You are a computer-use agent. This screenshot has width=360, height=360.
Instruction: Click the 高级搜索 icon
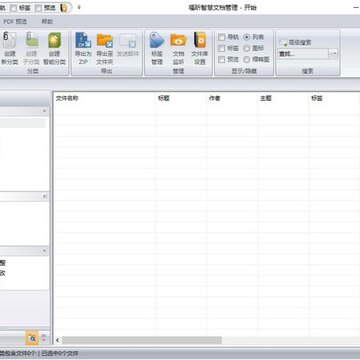(x=284, y=43)
